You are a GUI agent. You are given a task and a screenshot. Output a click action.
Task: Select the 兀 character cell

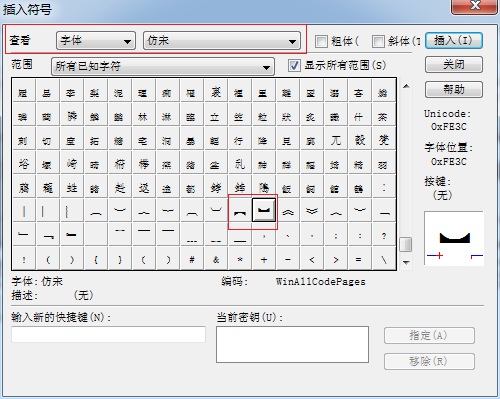[x=336, y=139]
